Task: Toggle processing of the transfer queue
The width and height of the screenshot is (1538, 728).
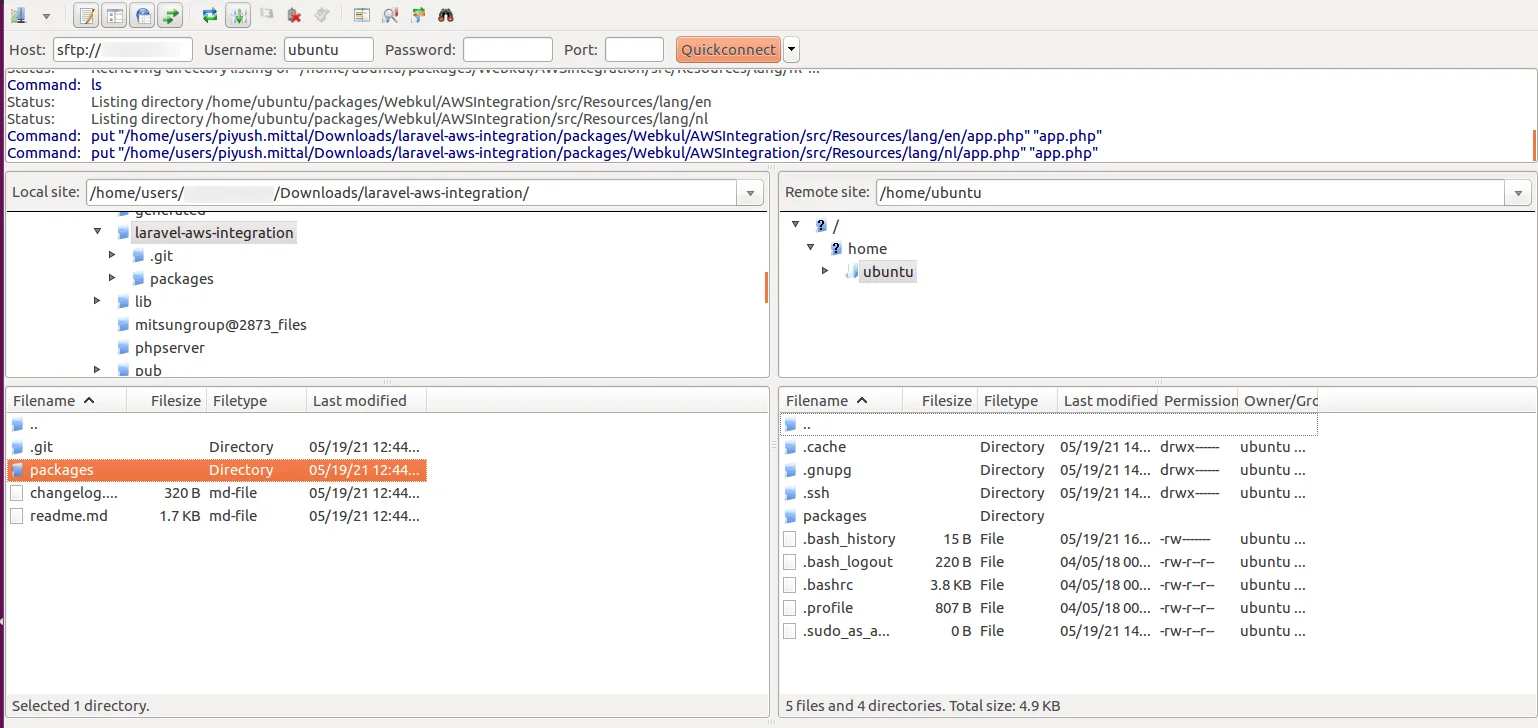Action: coord(238,15)
